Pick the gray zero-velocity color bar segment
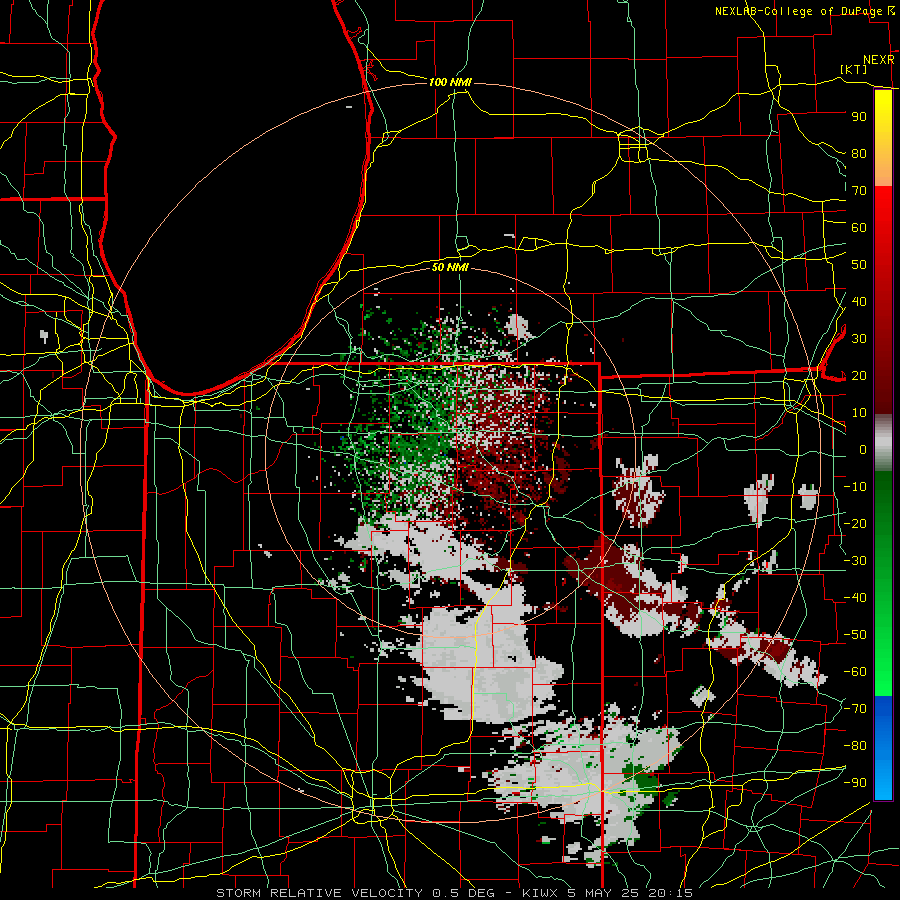 [883, 443]
